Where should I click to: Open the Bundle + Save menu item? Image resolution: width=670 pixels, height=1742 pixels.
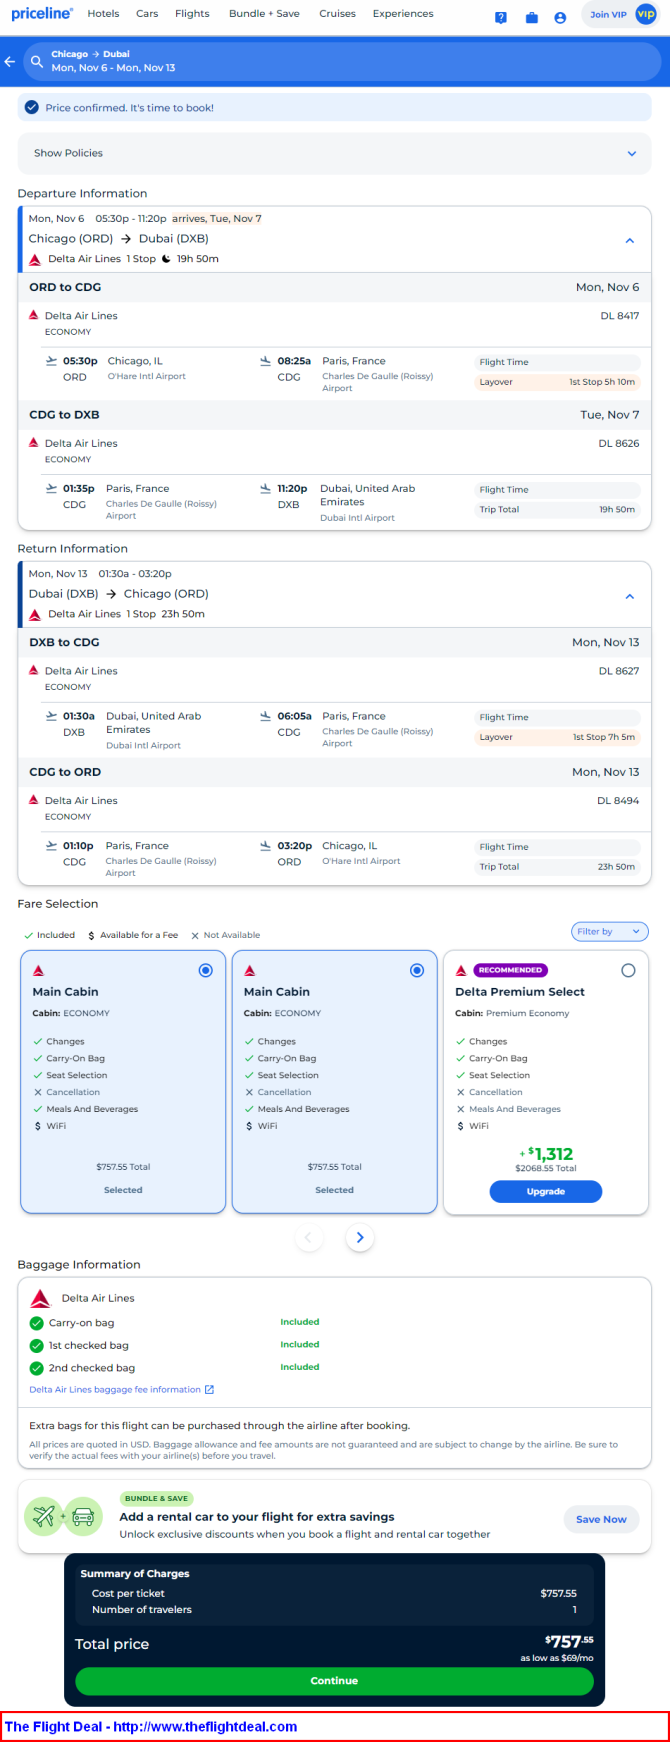(x=264, y=14)
